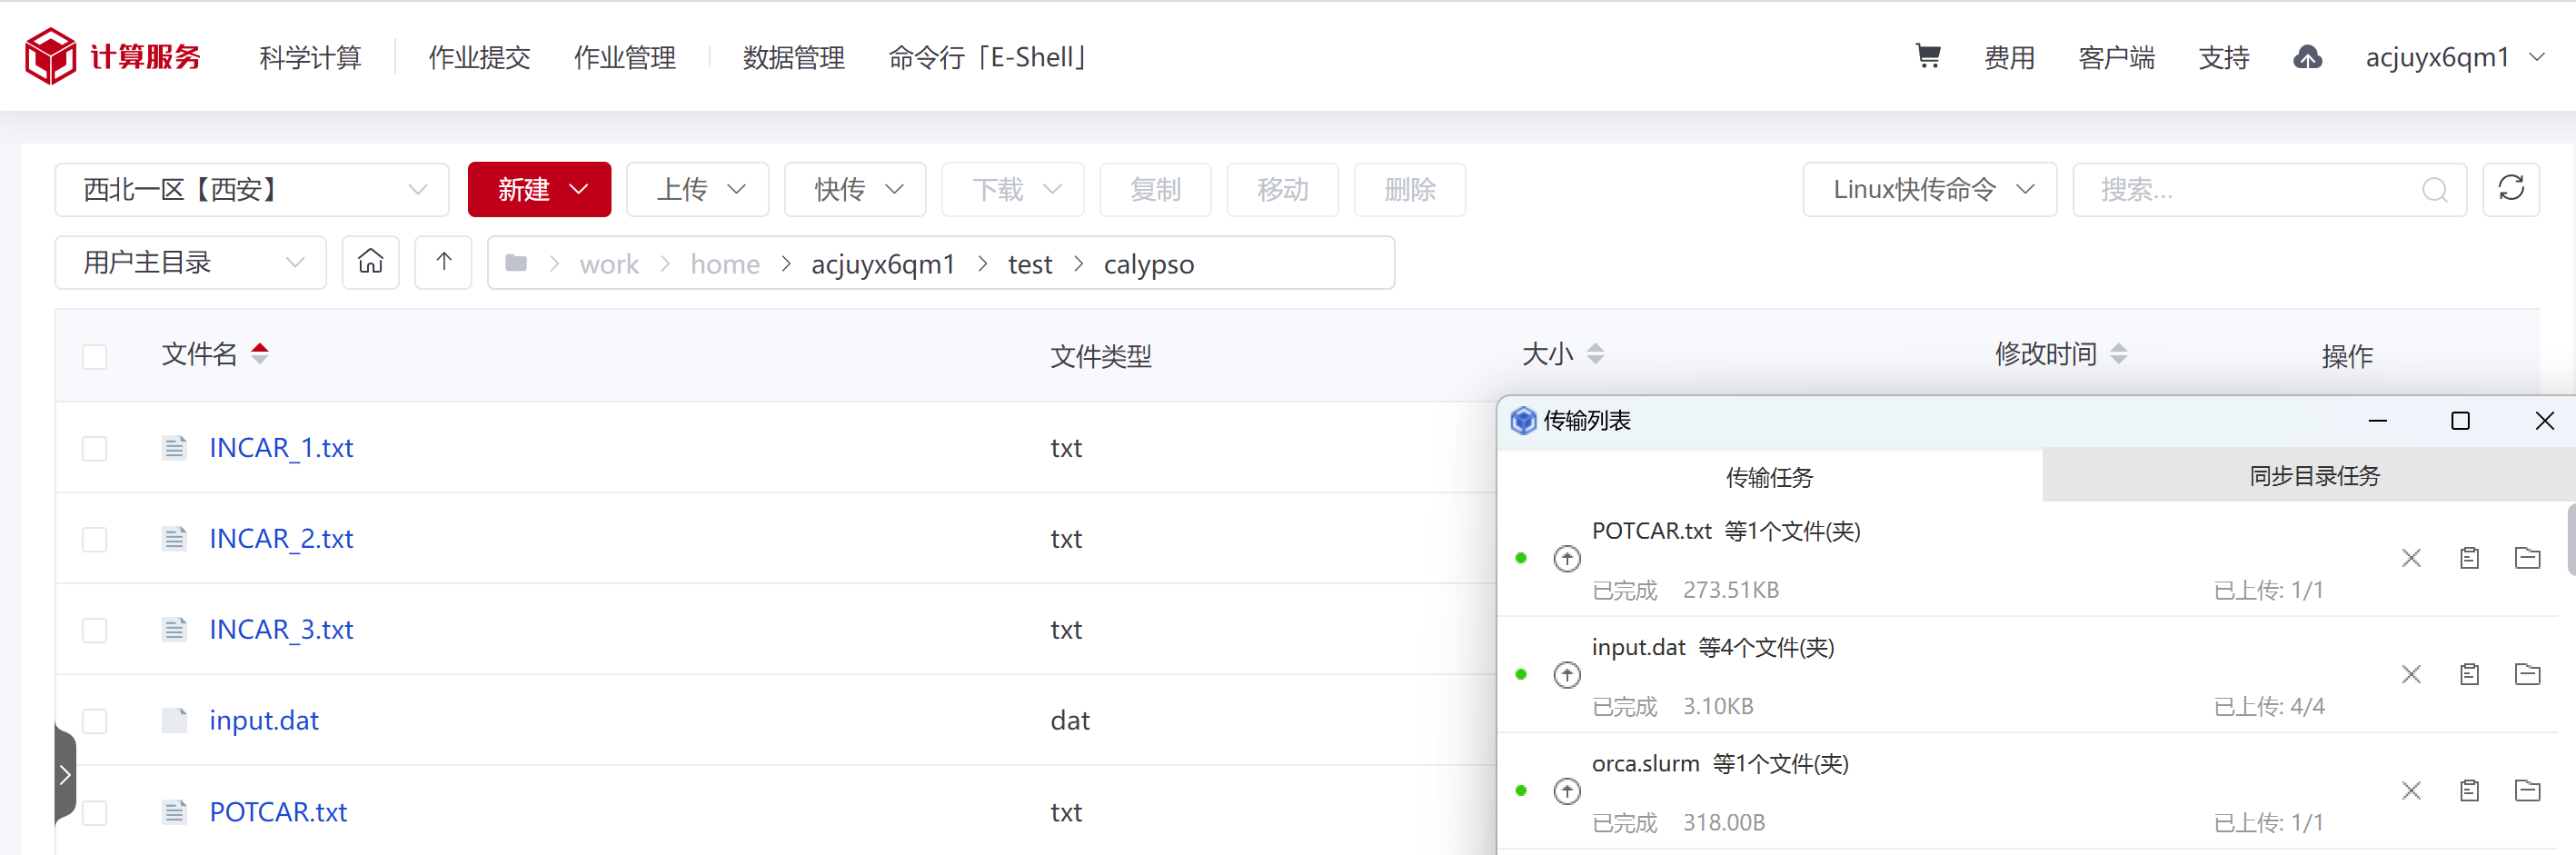2576x855 pixels.
Task: Click the cloud upload icon in header
Action: [x=2307, y=57]
